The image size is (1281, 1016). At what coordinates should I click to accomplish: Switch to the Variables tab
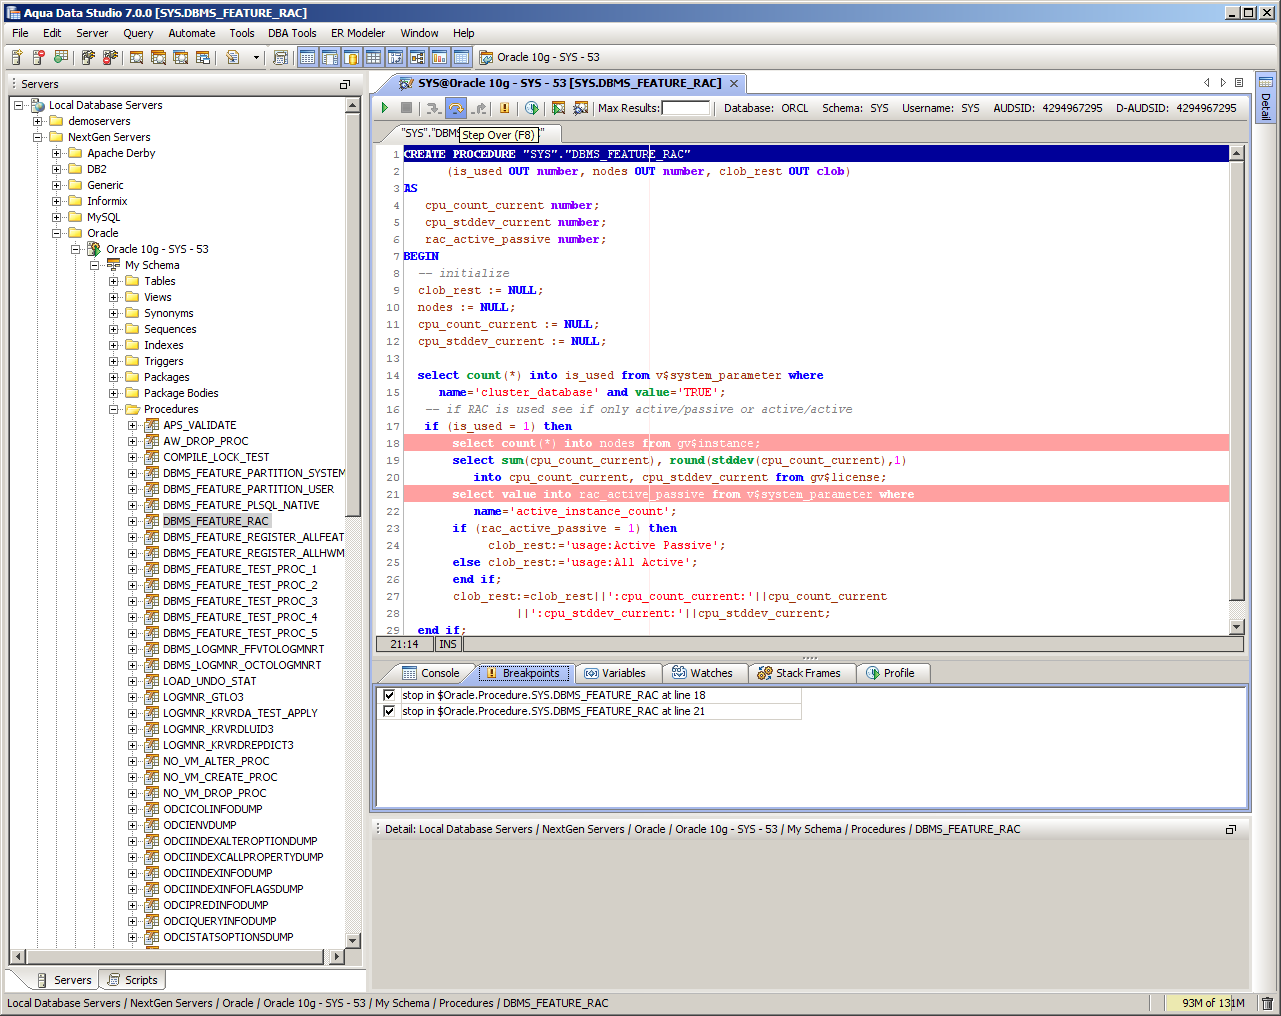point(615,673)
